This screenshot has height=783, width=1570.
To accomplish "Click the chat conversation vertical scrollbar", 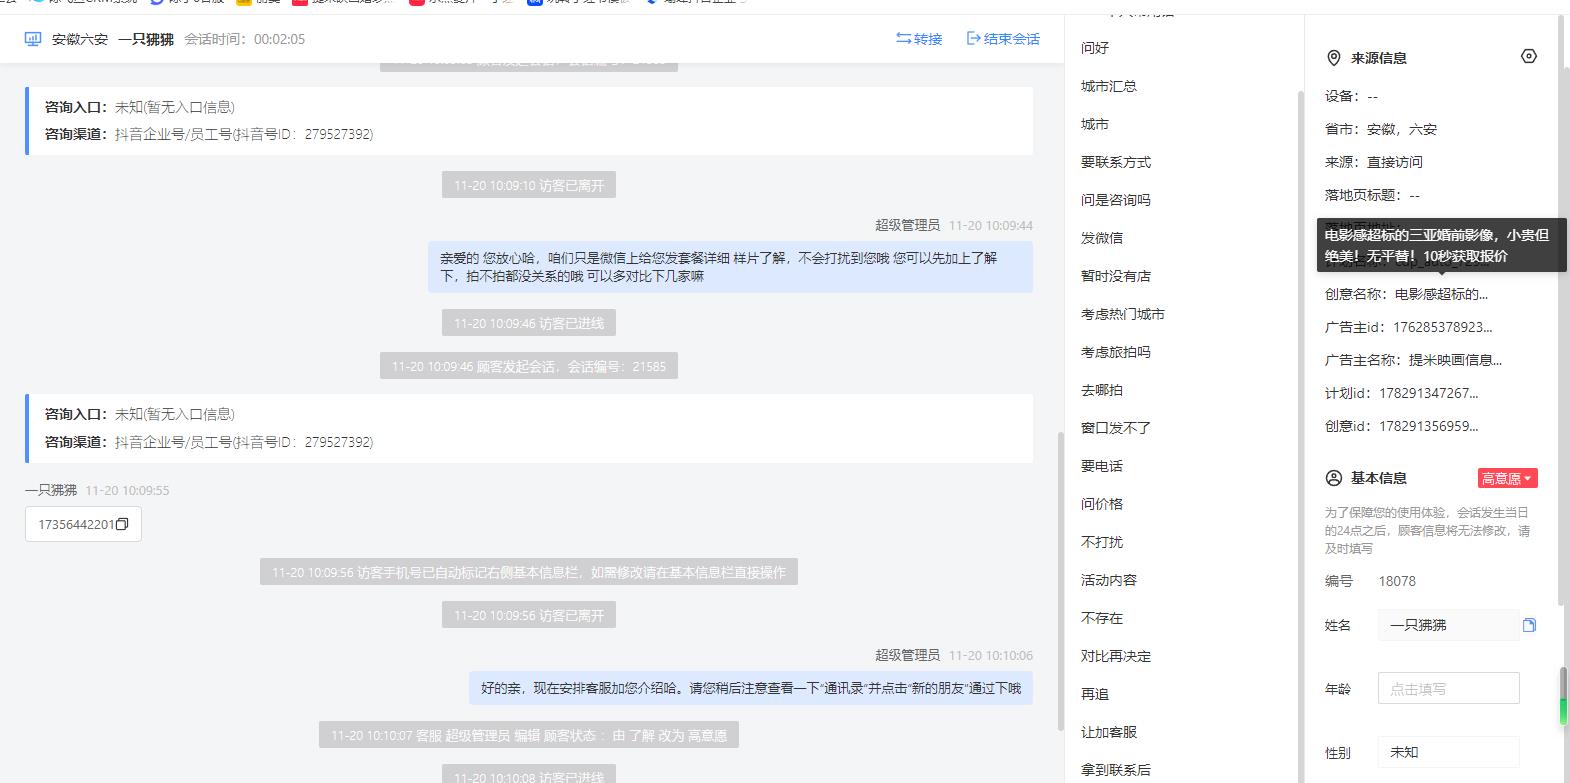I will [1060, 580].
